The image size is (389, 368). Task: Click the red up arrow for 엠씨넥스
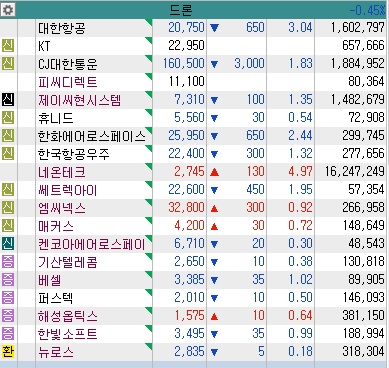click(214, 209)
